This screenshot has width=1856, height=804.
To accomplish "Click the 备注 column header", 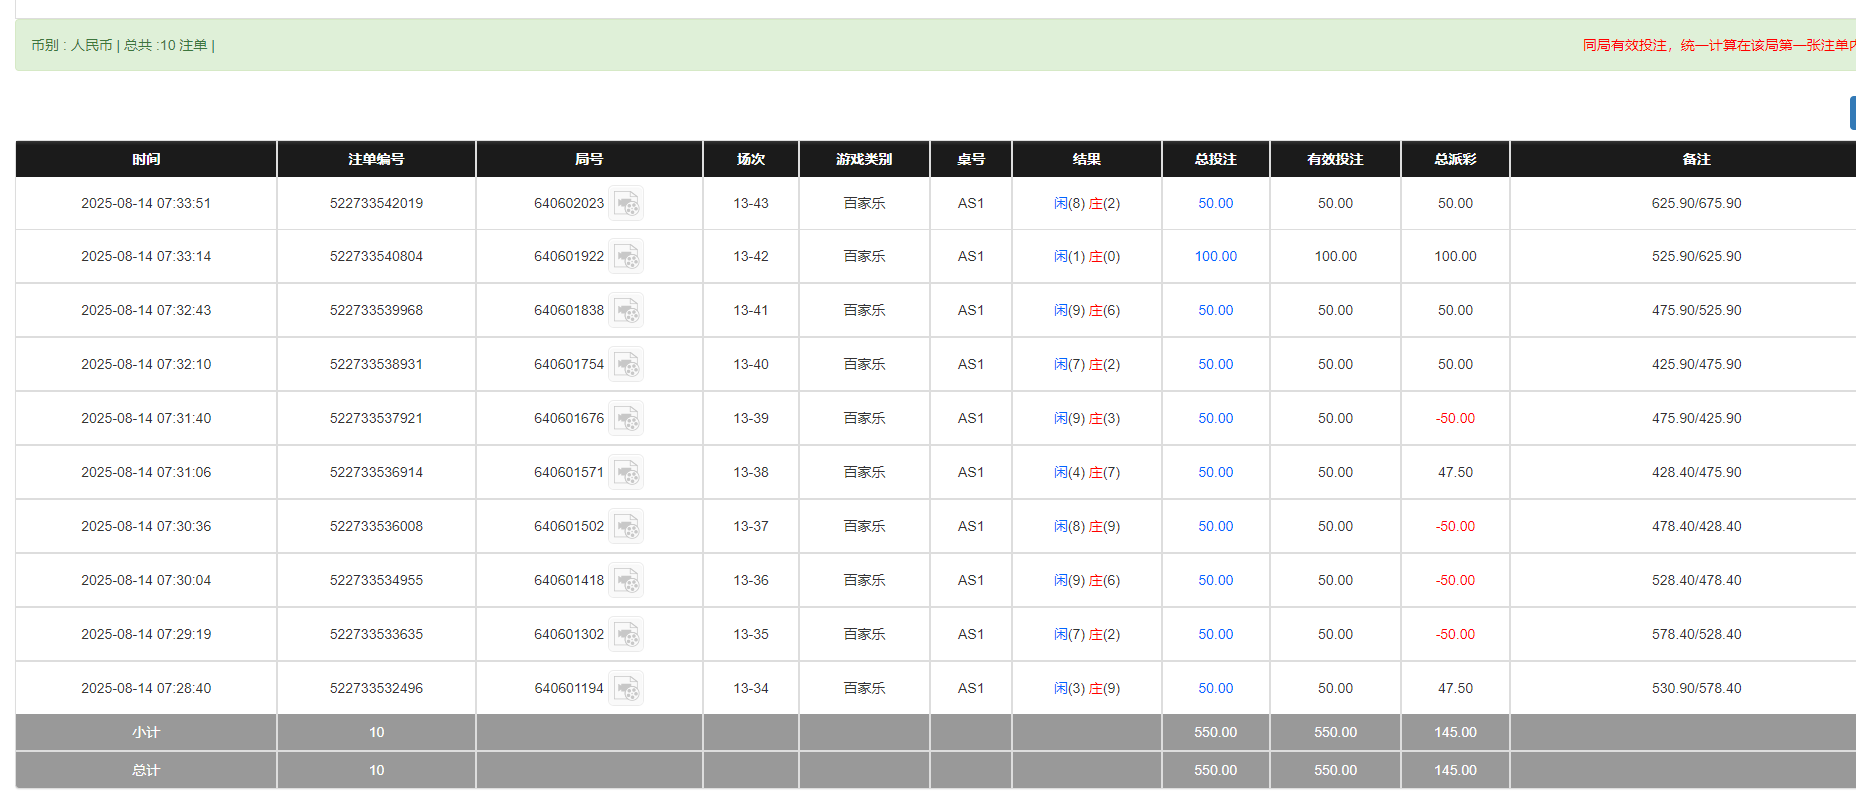I will (1696, 159).
